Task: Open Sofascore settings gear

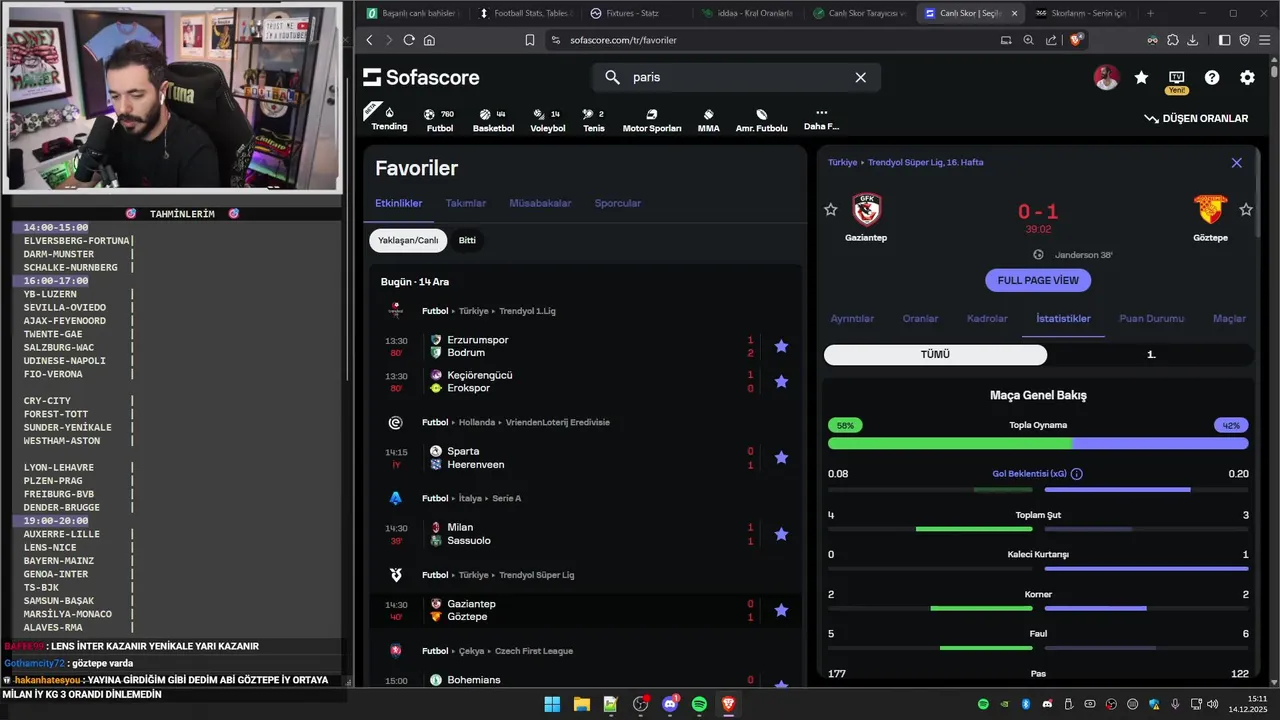Action: (1247, 77)
